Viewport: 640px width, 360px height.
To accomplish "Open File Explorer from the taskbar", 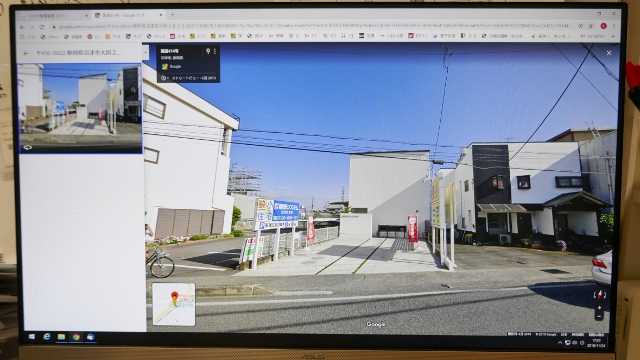I will click(61, 337).
